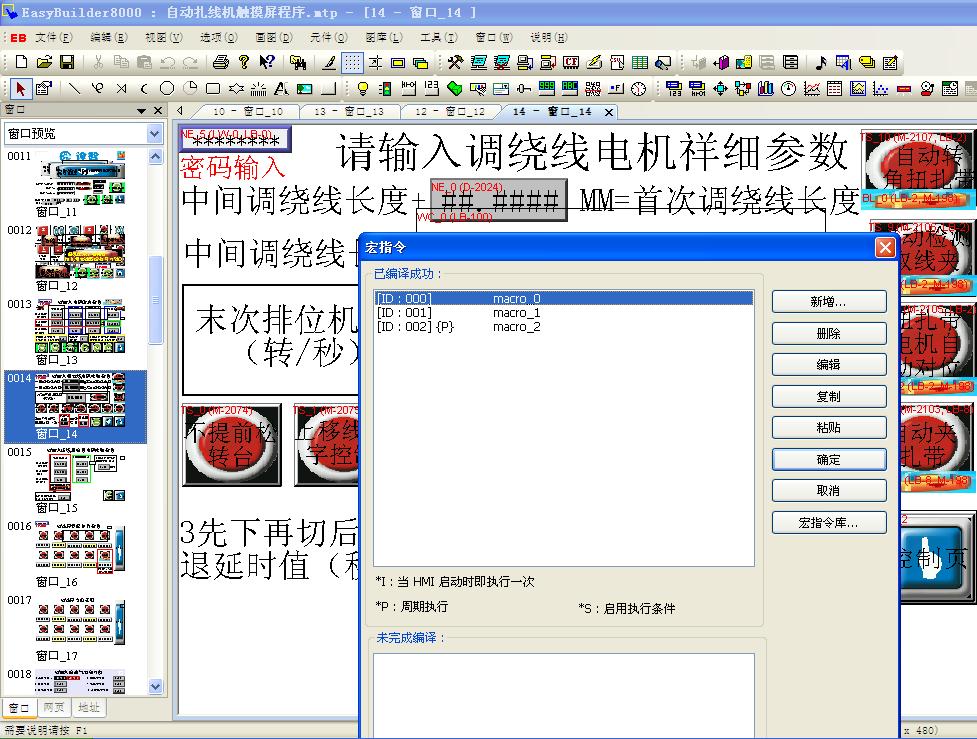Click the Save floppy disk icon

pos(67,63)
